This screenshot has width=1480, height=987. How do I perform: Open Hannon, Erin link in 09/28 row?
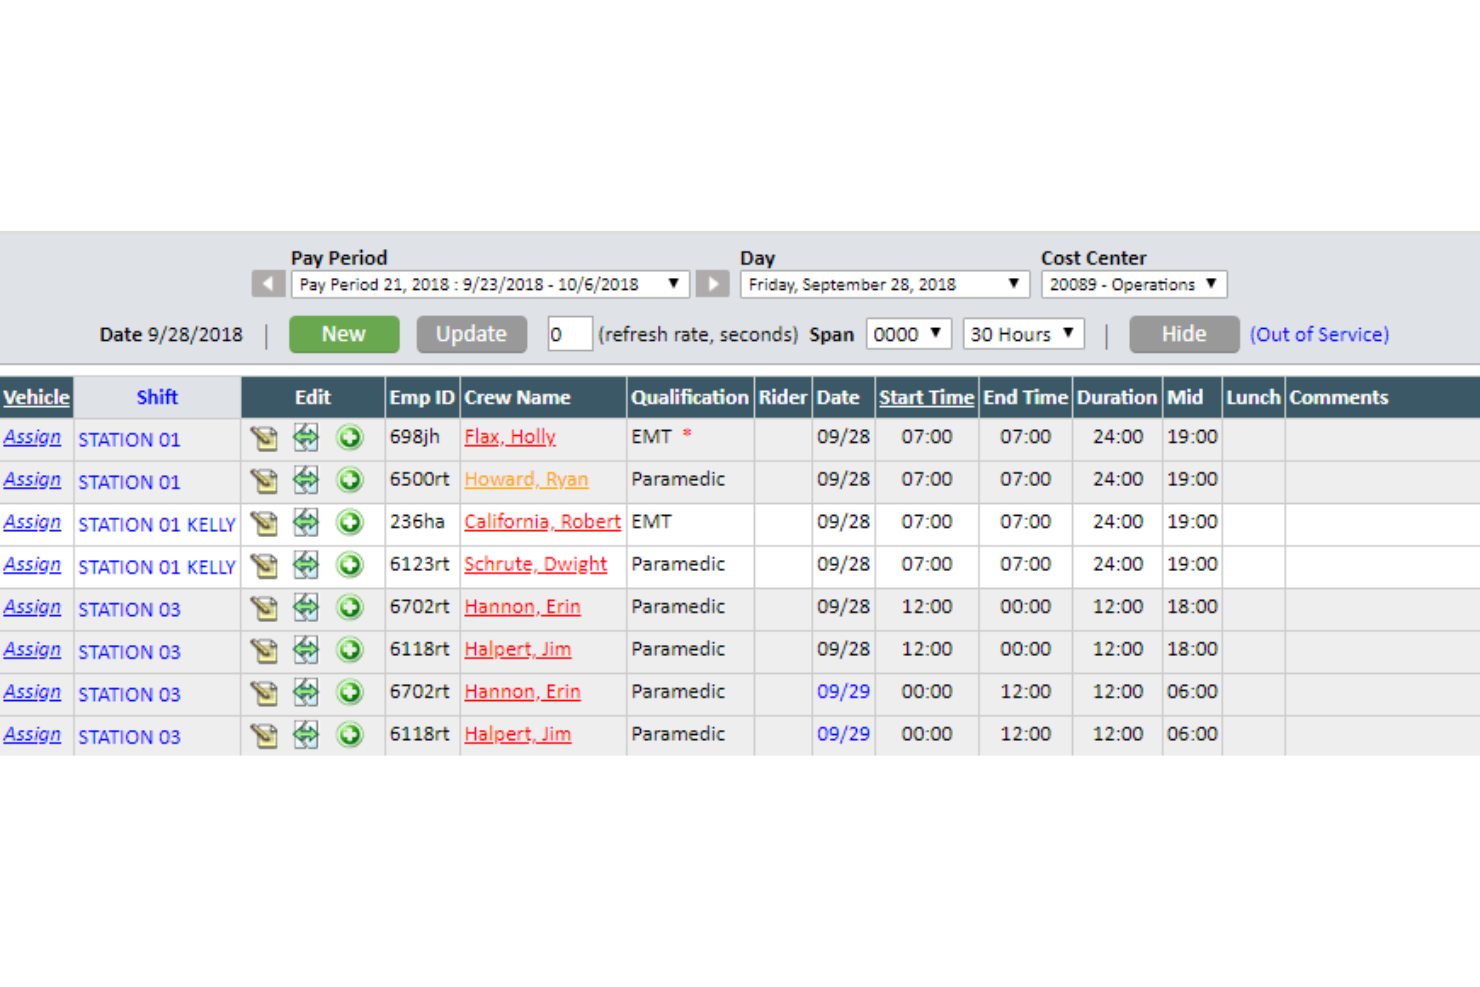[x=522, y=607]
